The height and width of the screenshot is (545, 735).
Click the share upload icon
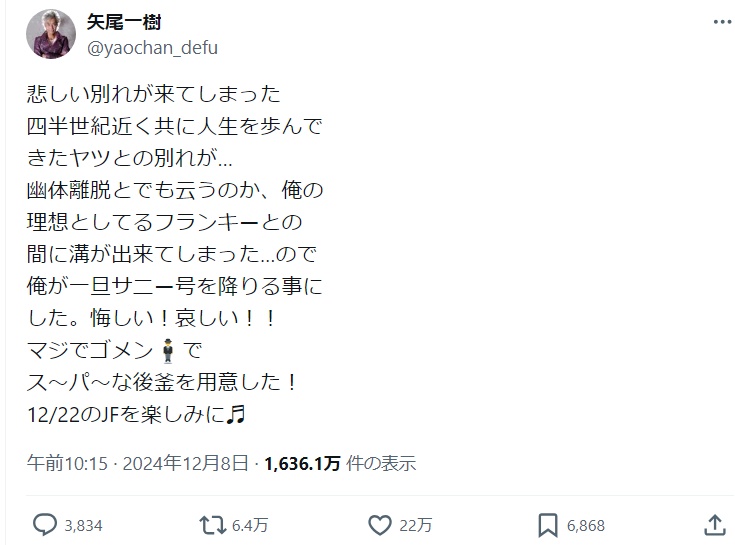click(714, 523)
